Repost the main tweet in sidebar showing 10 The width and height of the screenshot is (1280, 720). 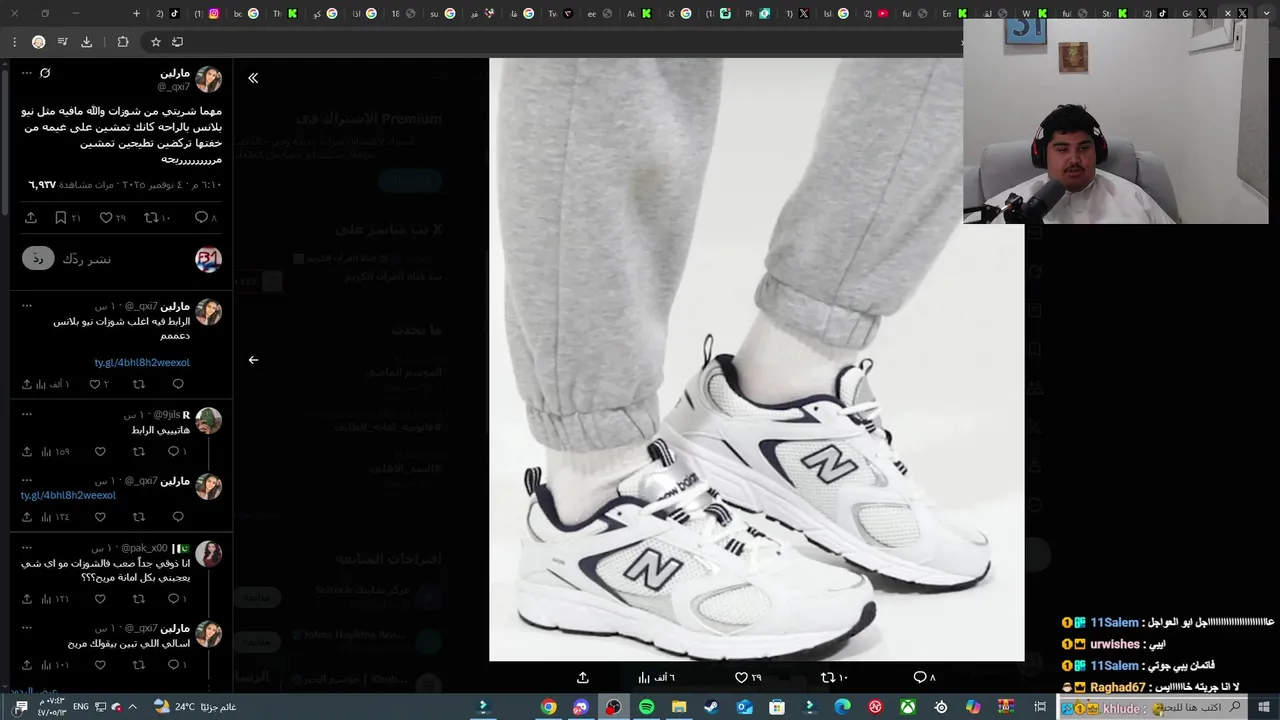coord(158,217)
